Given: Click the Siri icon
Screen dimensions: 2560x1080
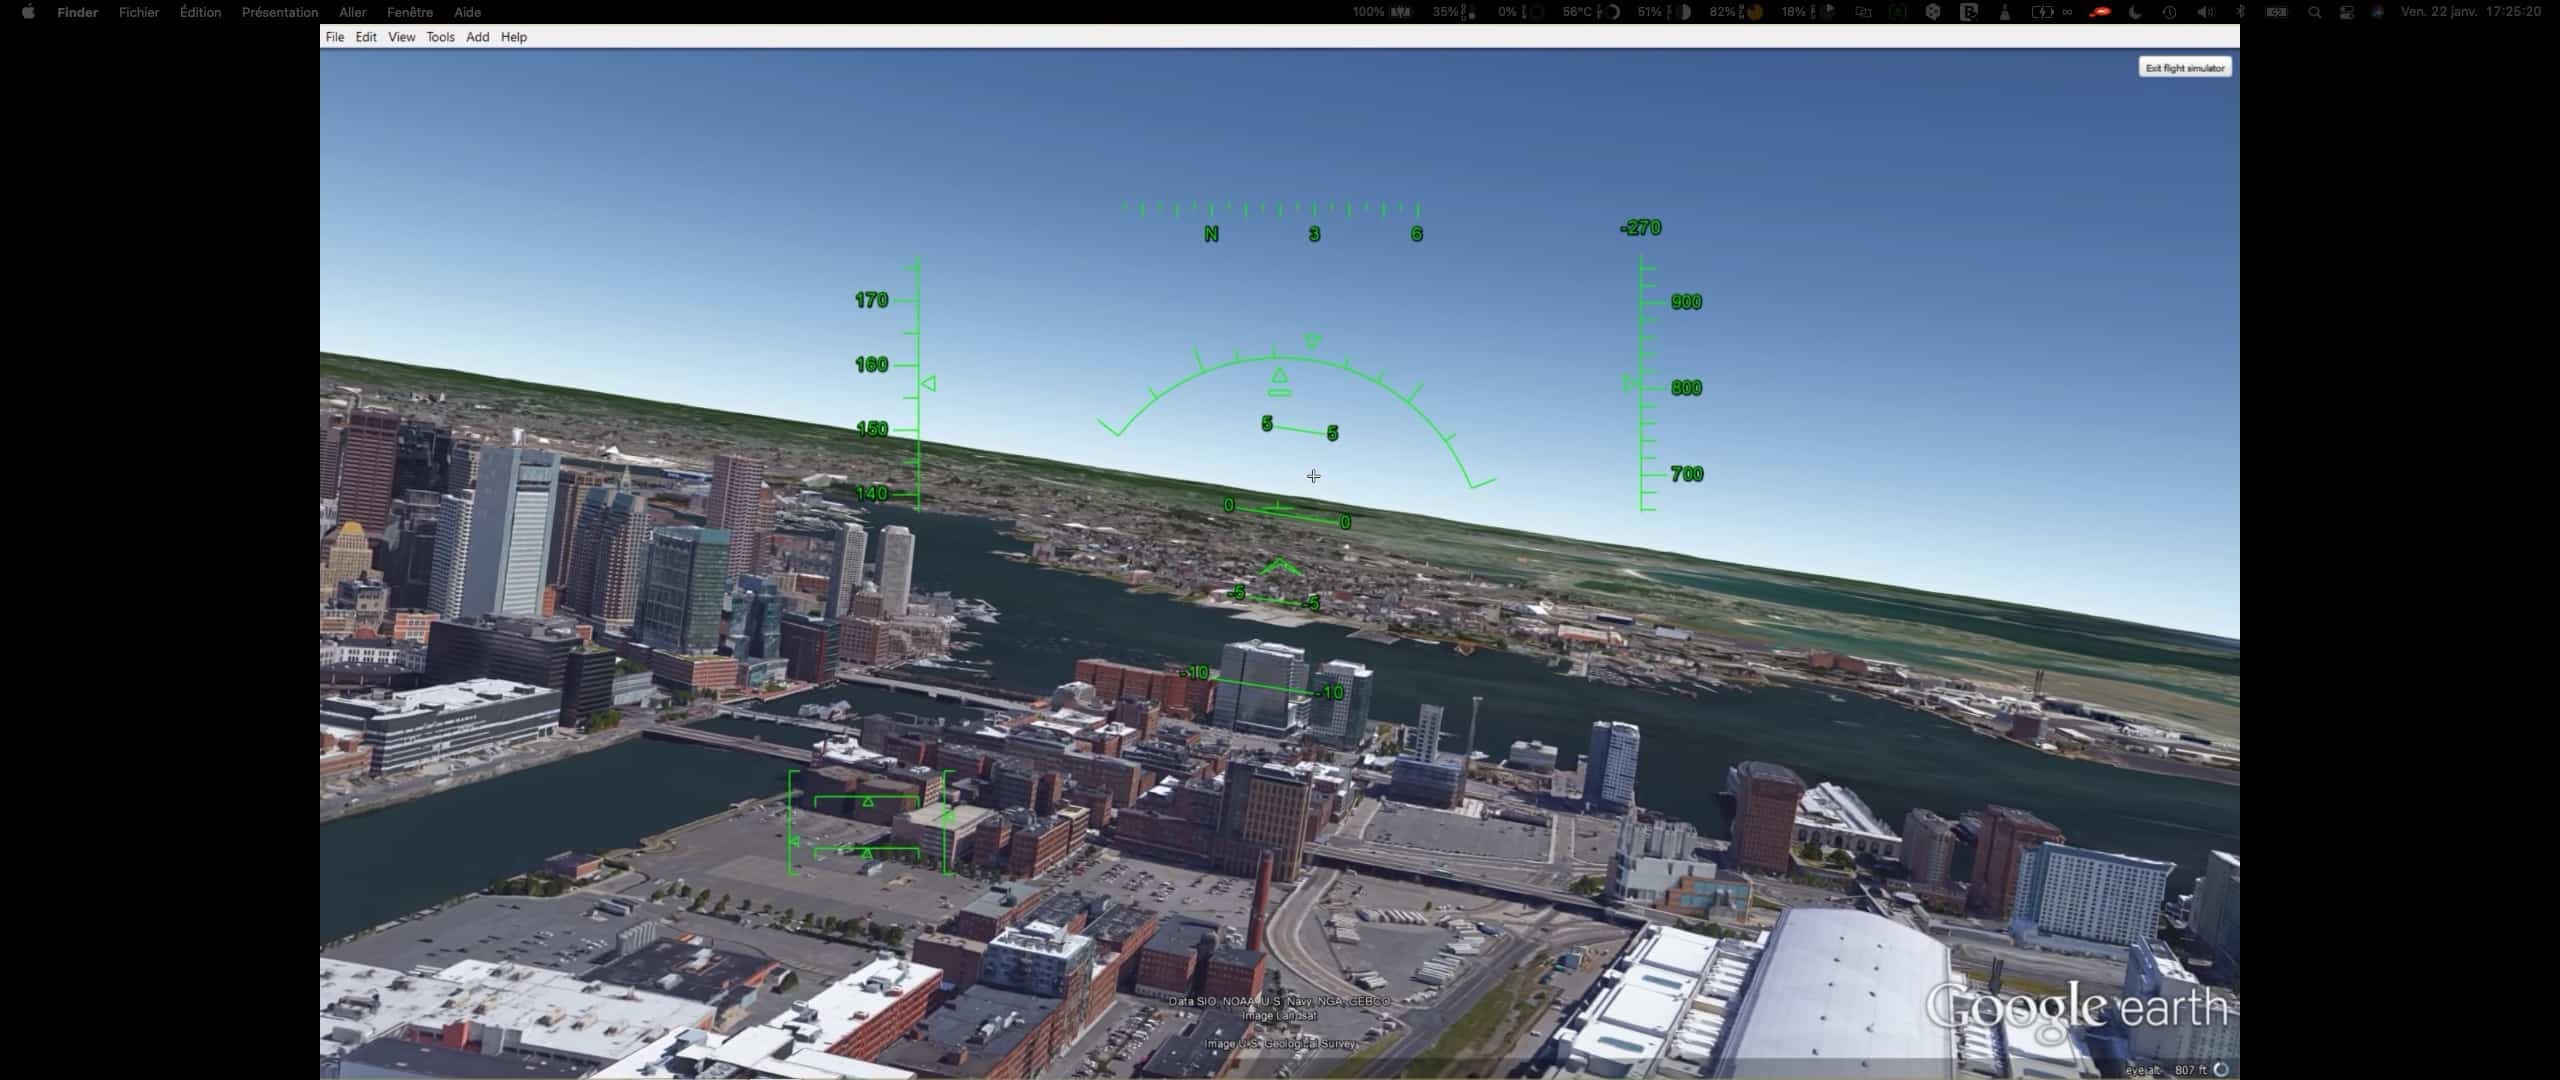Looking at the screenshot, I should click(2378, 12).
